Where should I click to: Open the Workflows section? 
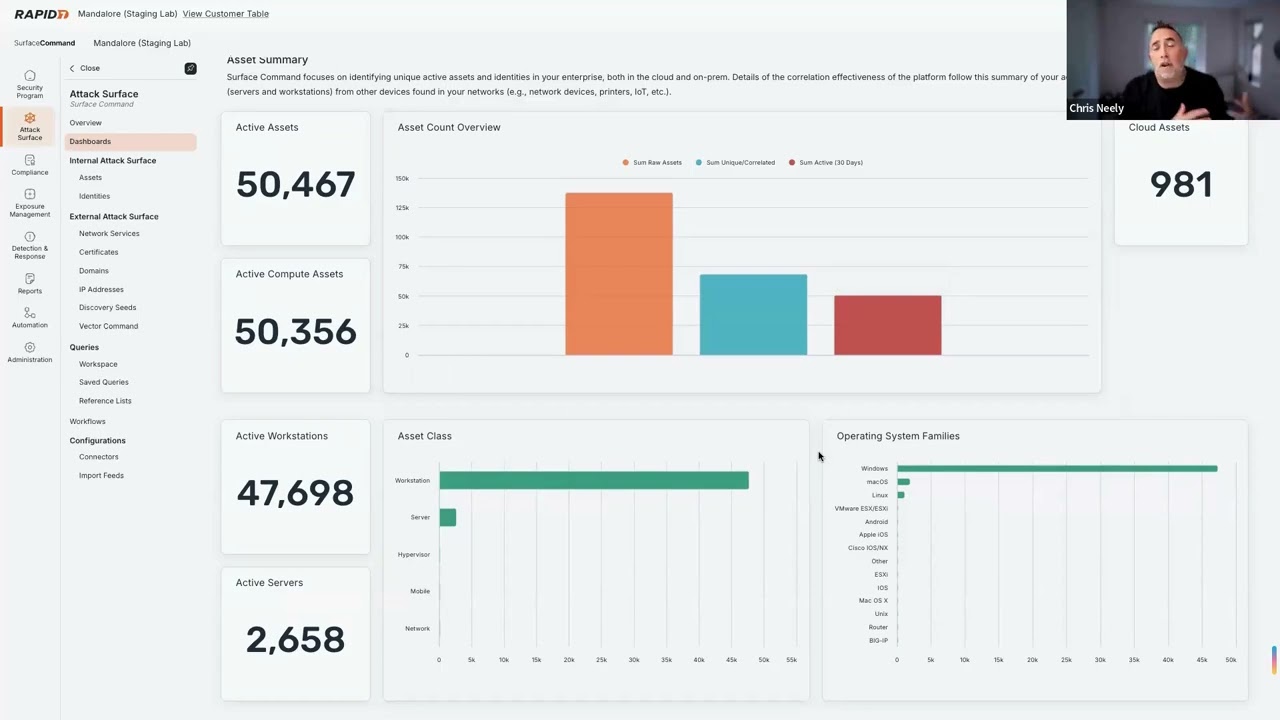87,422
